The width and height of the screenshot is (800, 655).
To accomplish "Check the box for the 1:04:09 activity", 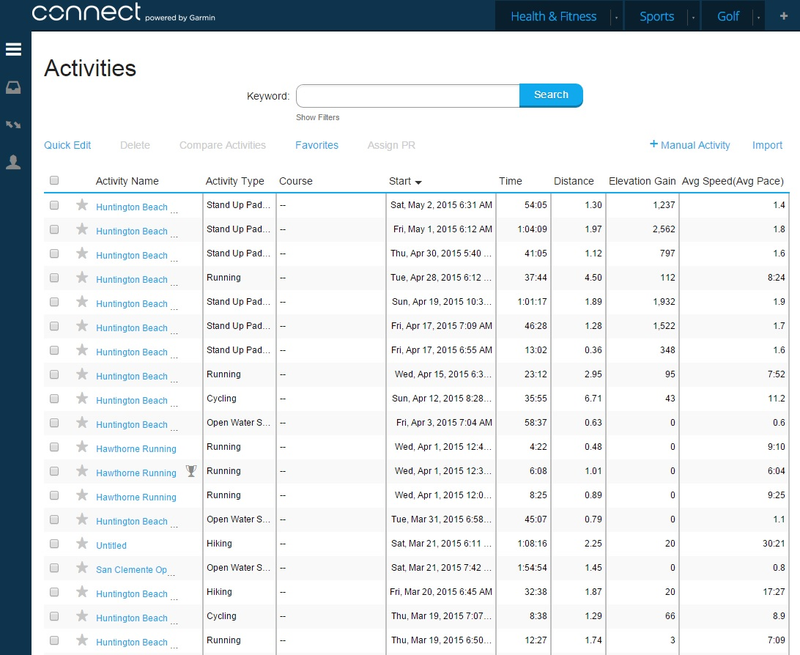I will (x=54, y=230).
